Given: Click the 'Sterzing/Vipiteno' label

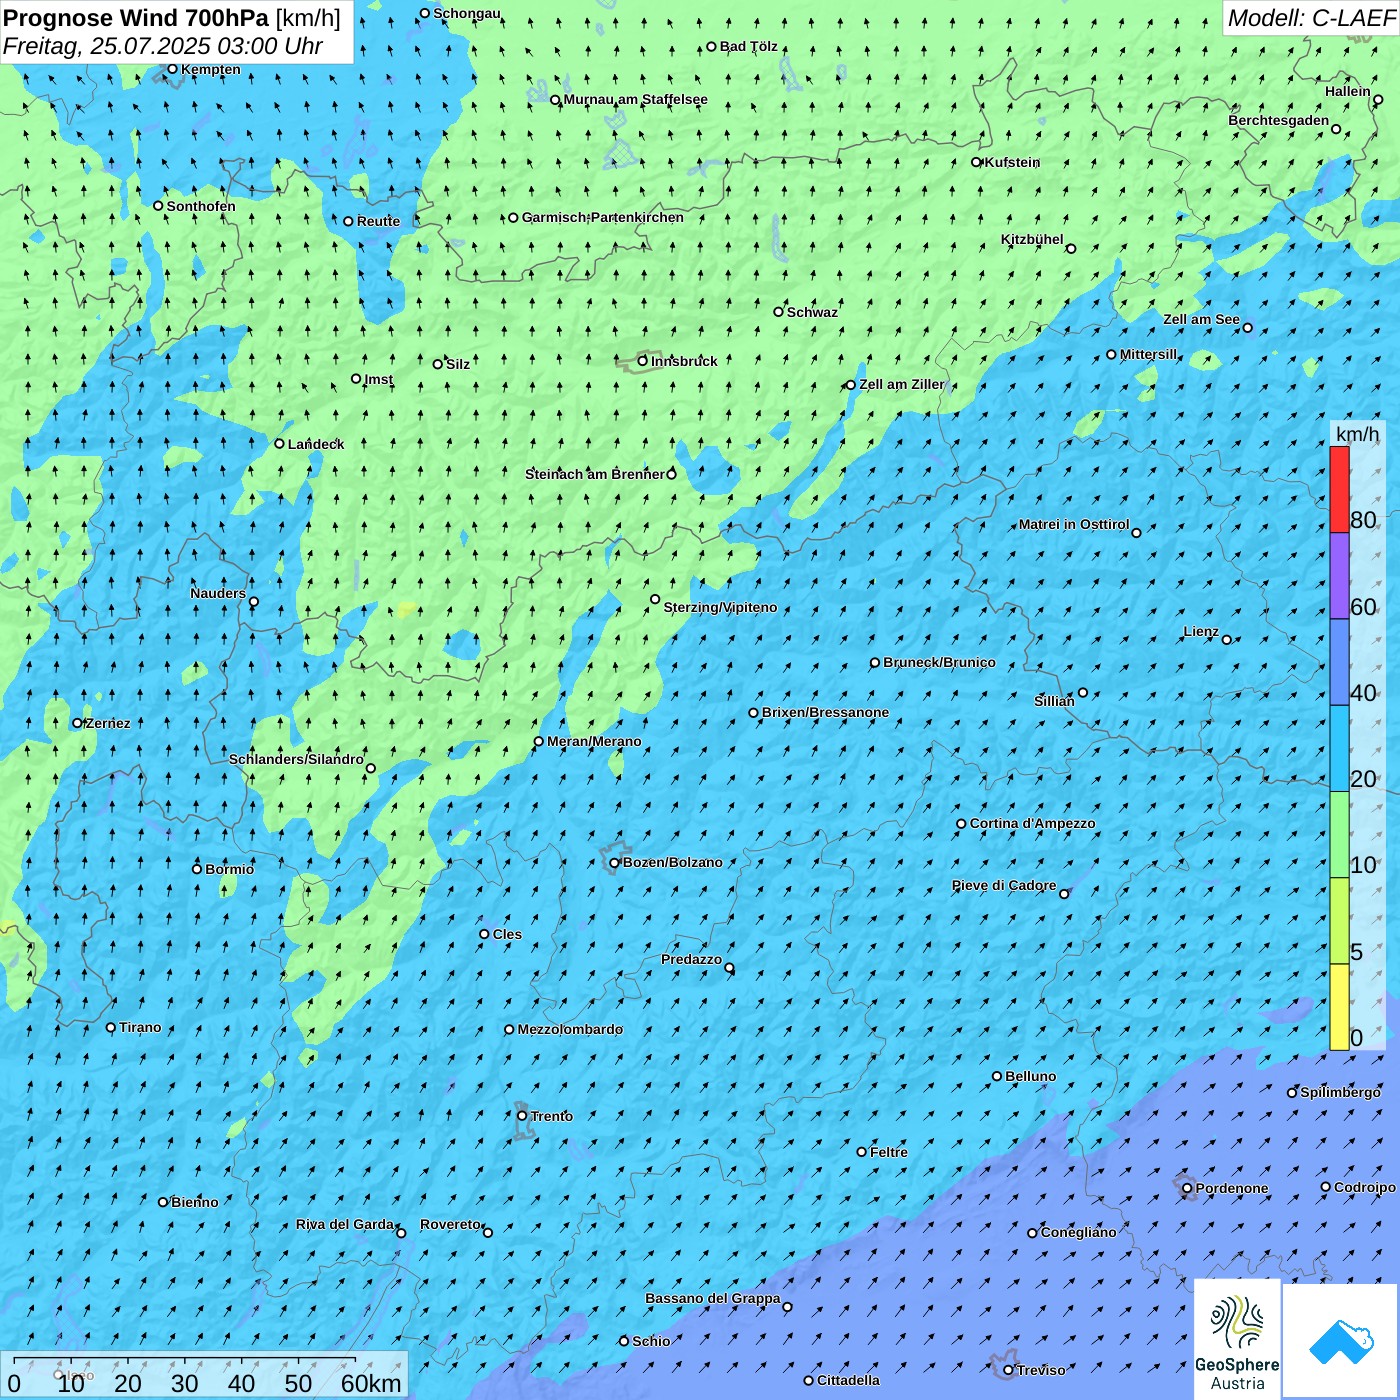Looking at the screenshot, I should [x=721, y=608].
